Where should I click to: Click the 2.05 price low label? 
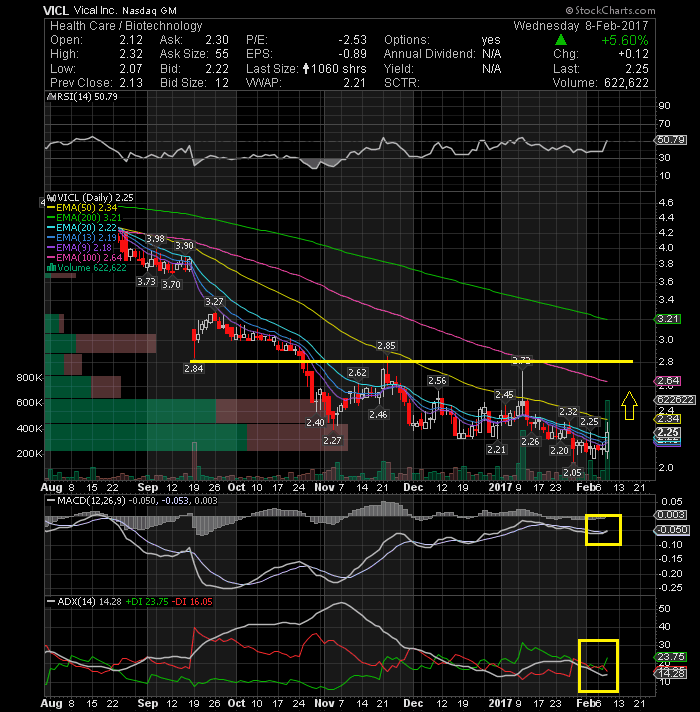(x=572, y=473)
